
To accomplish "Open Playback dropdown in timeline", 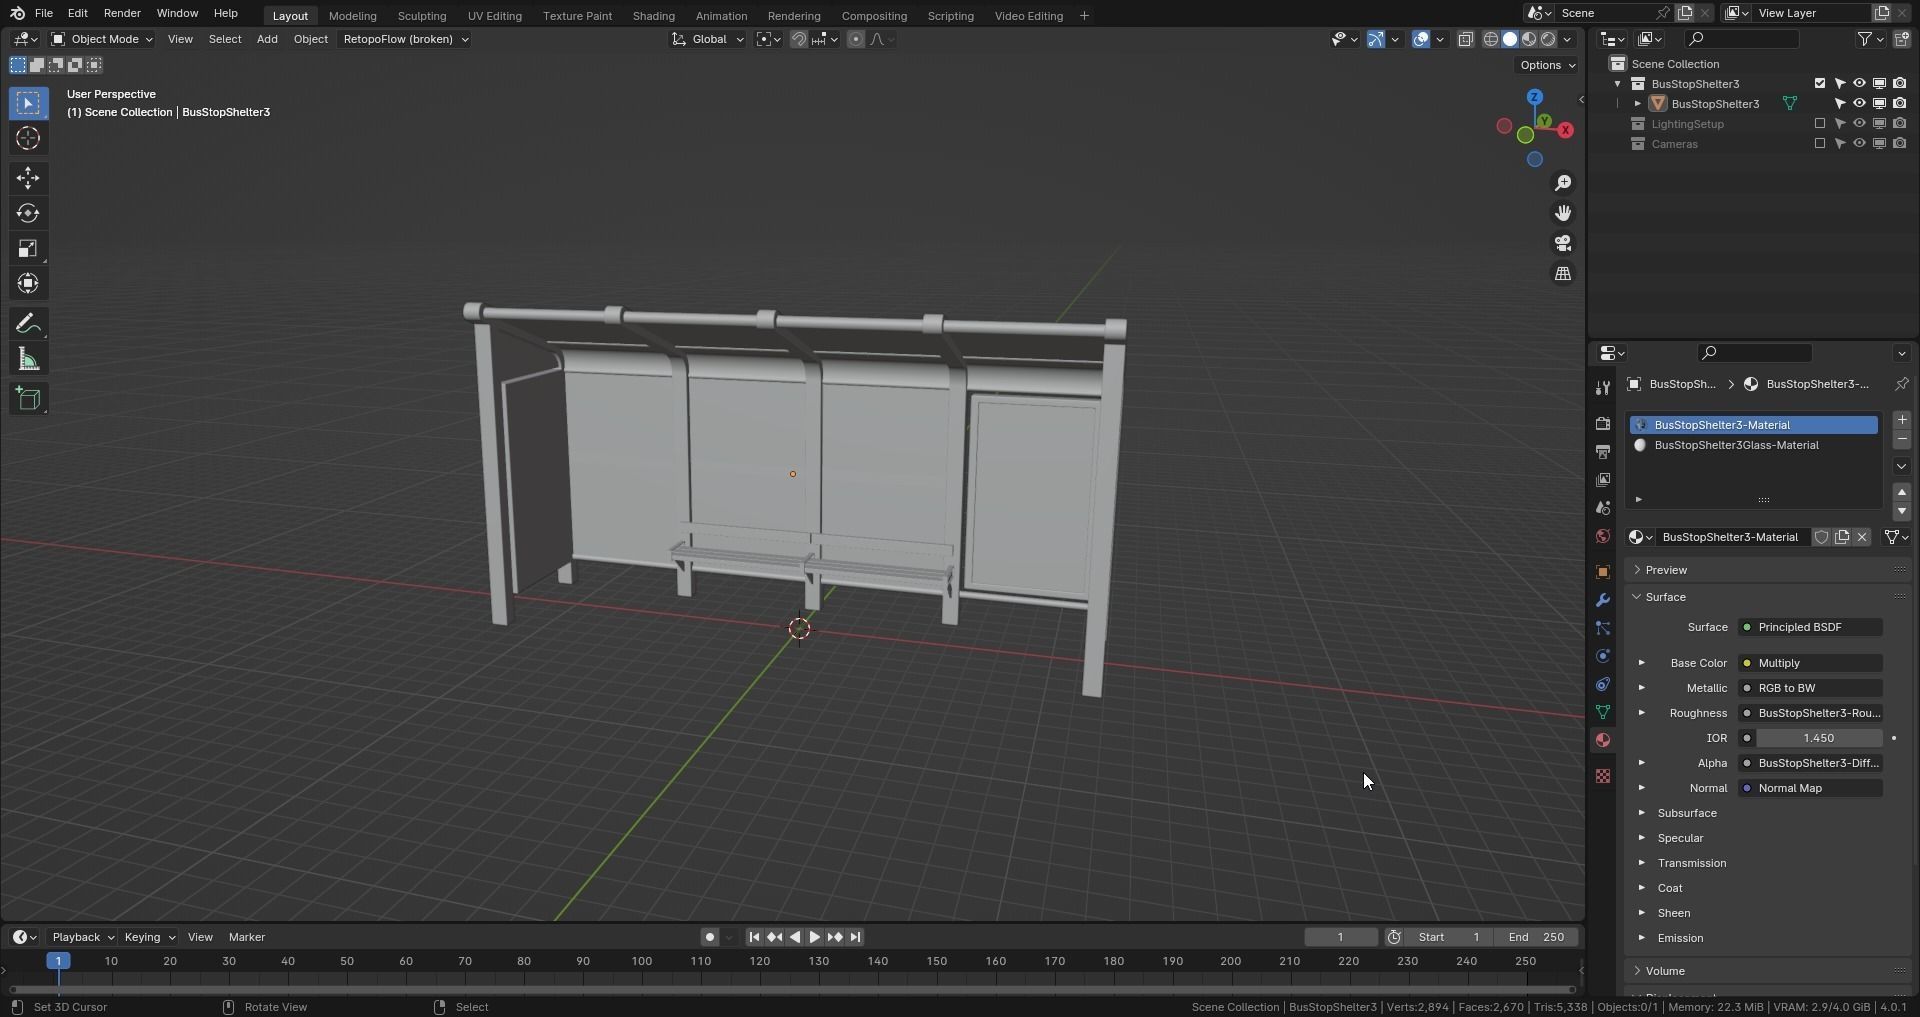I will pos(82,937).
